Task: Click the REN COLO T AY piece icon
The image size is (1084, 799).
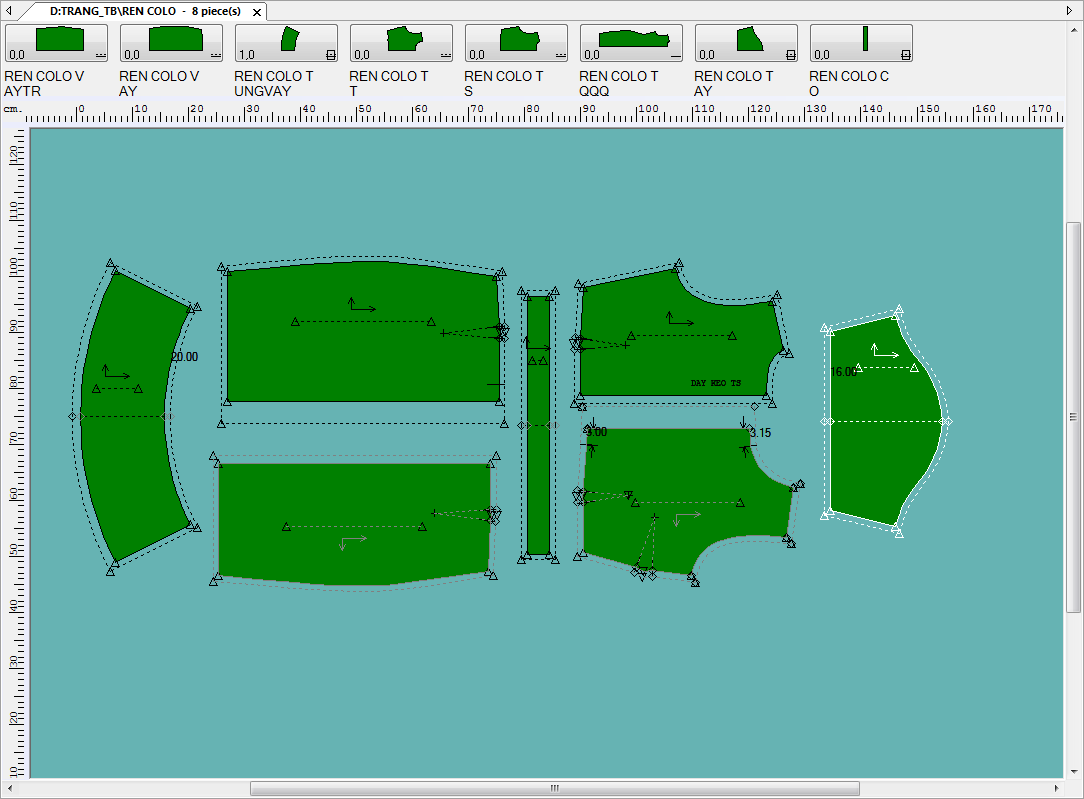Action: point(746,43)
